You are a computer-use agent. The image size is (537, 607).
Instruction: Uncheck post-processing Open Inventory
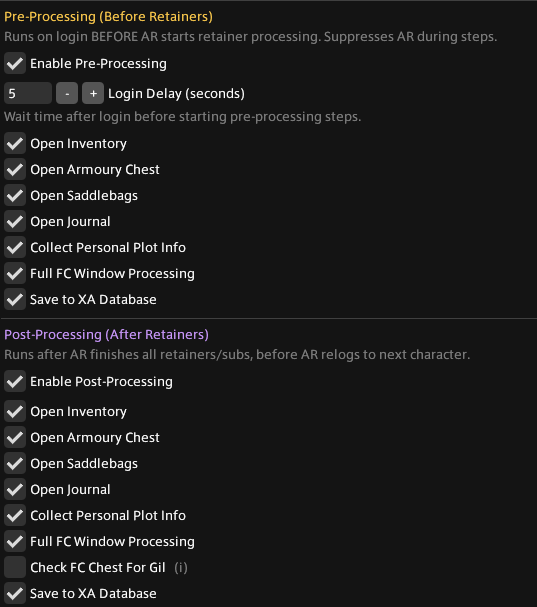15,412
